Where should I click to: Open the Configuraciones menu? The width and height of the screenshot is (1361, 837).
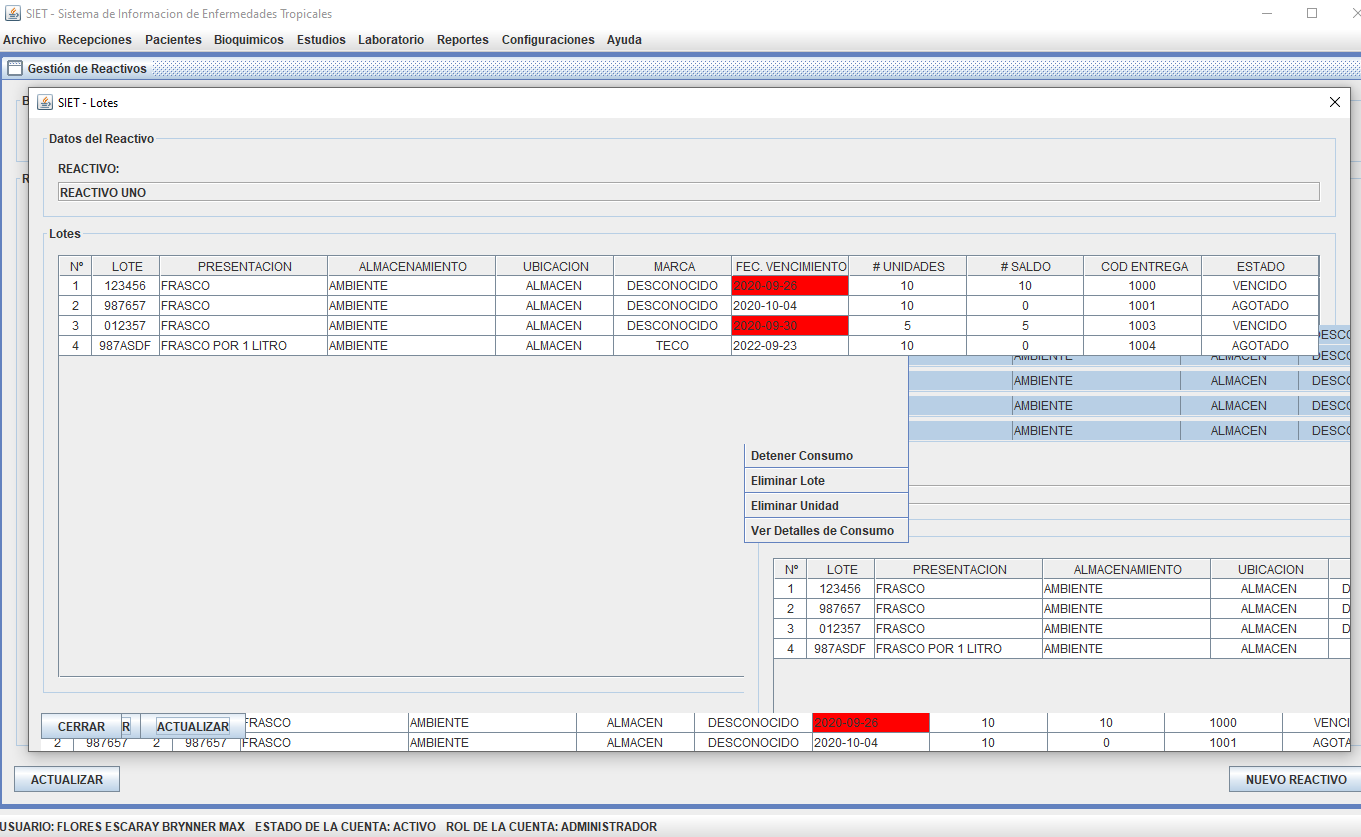(548, 40)
